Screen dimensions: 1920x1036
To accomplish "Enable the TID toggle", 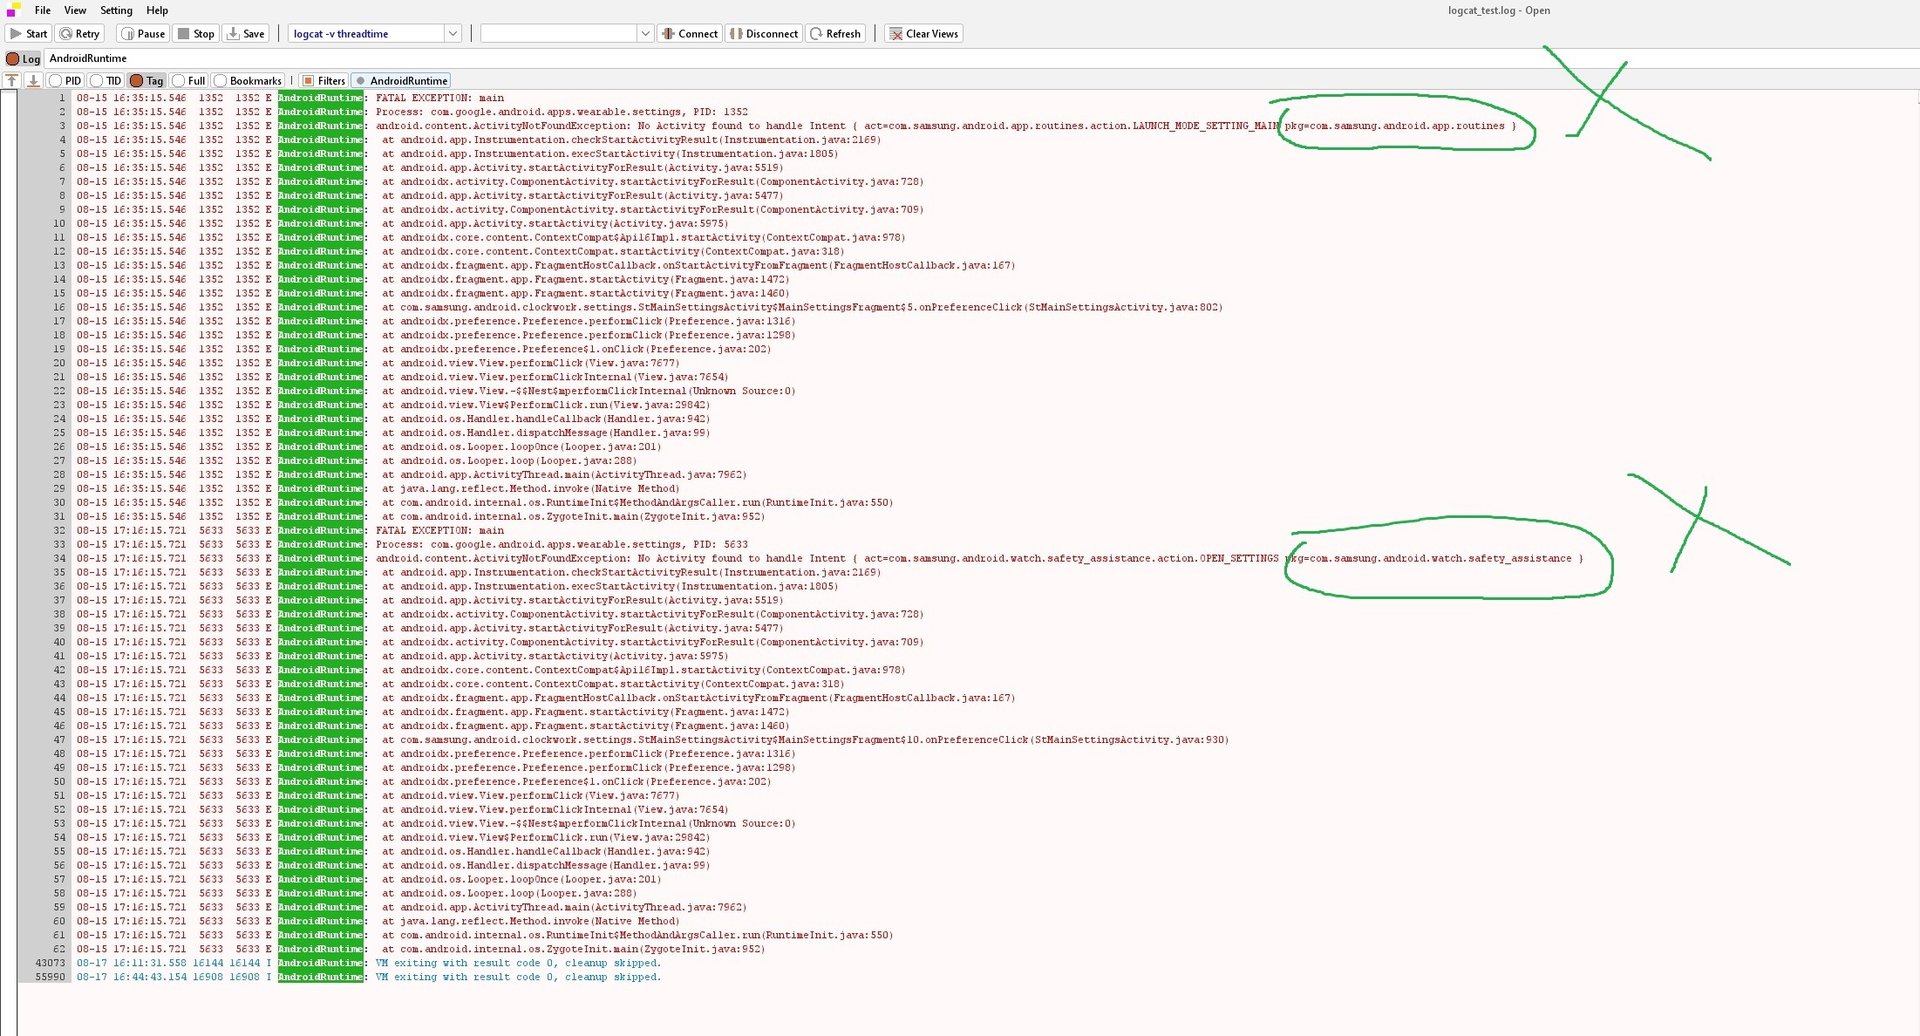I will [x=105, y=81].
